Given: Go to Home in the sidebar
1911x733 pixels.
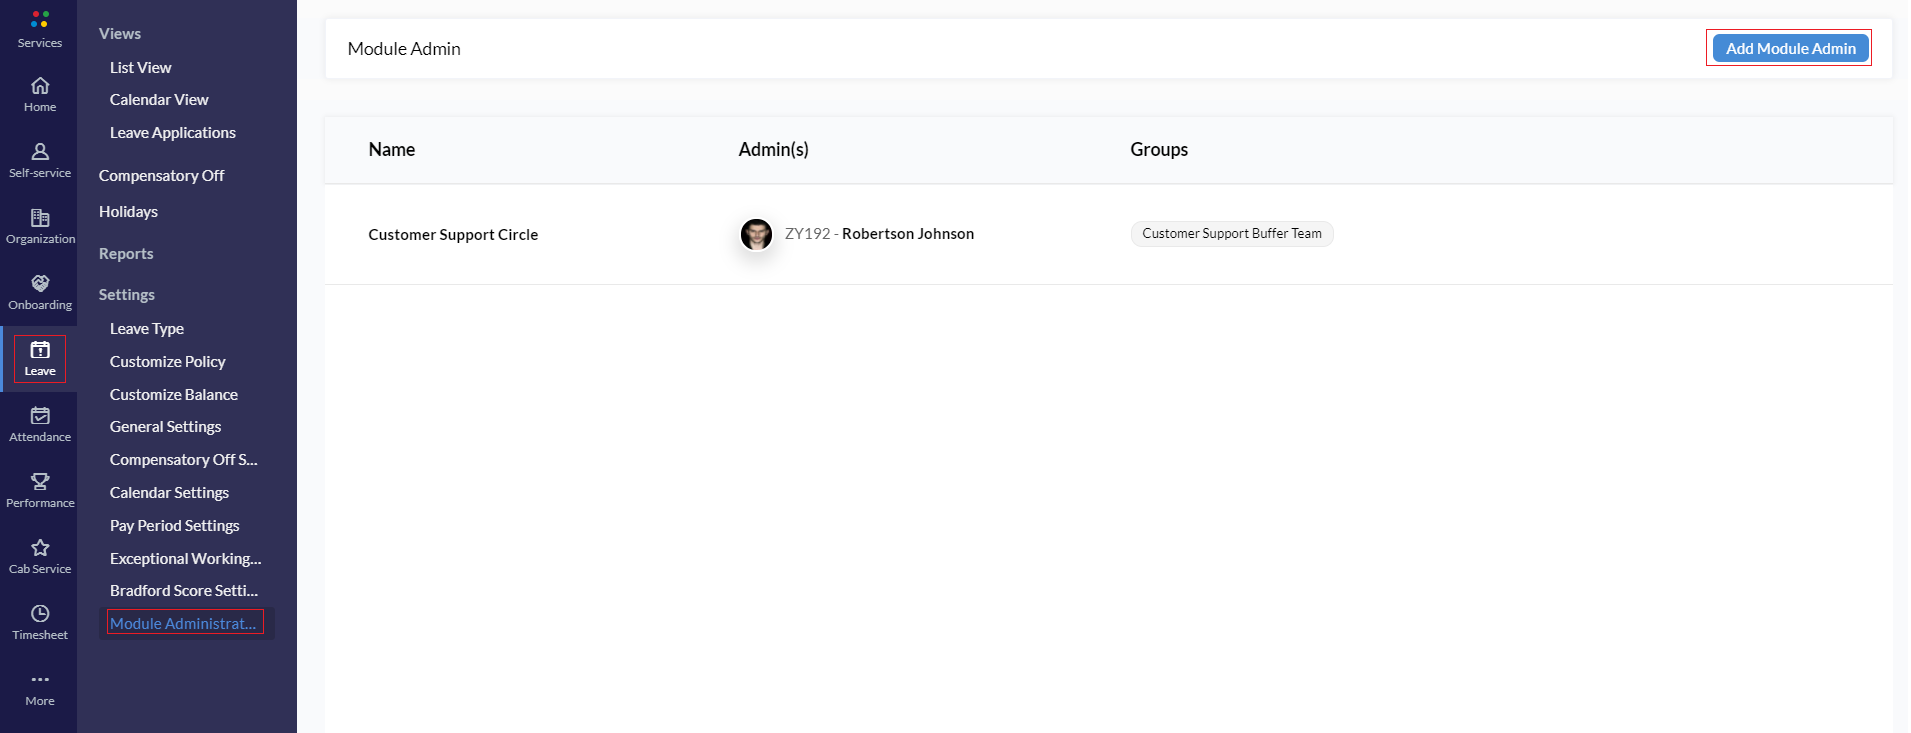Looking at the screenshot, I should point(40,94).
